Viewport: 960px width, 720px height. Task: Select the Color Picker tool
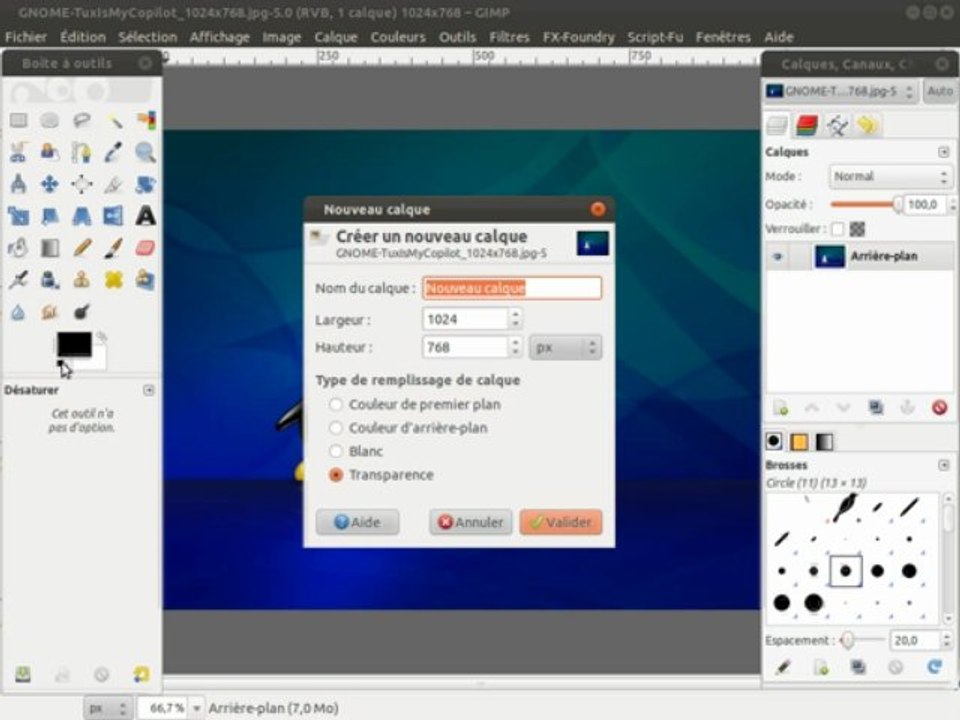113,152
